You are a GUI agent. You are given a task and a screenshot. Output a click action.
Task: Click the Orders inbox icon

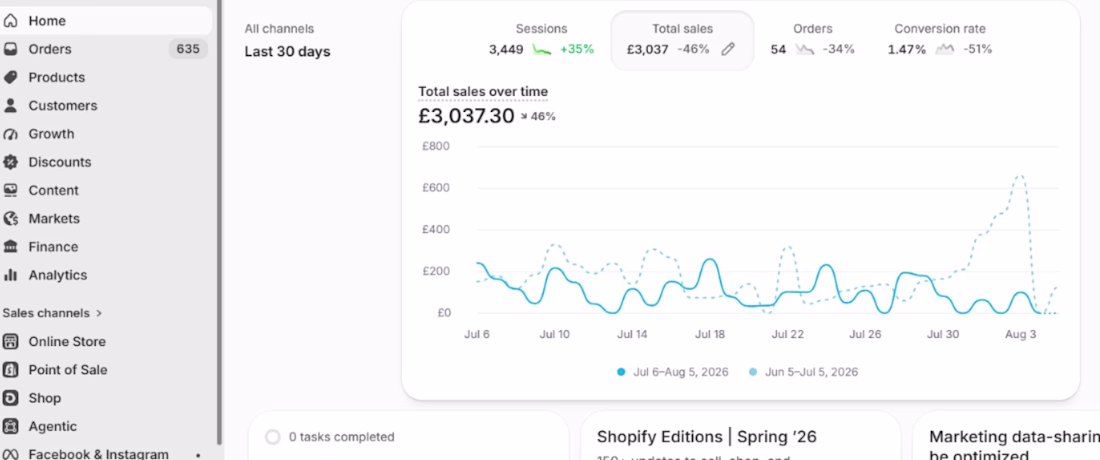pyautogui.click(x=10, y=49)
